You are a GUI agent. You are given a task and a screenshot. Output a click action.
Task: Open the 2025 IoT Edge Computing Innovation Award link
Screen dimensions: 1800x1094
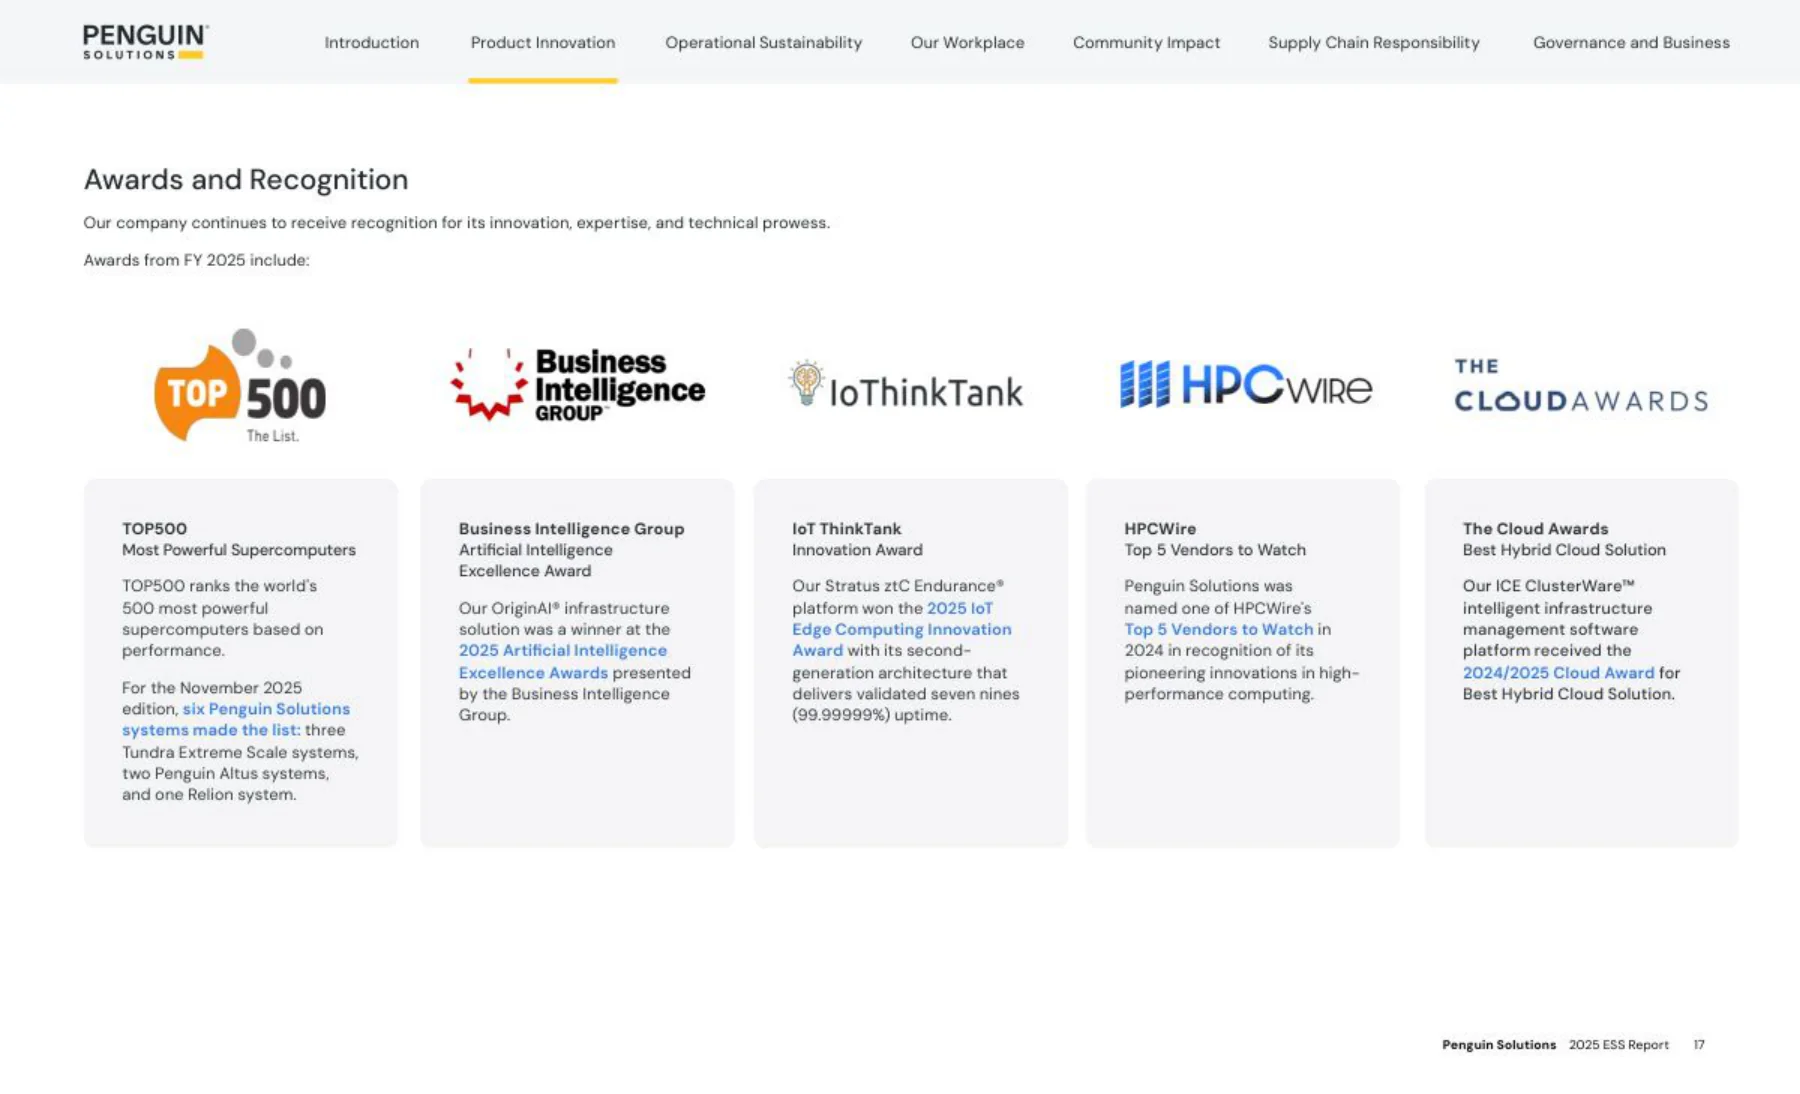click(x=902, y=629)
